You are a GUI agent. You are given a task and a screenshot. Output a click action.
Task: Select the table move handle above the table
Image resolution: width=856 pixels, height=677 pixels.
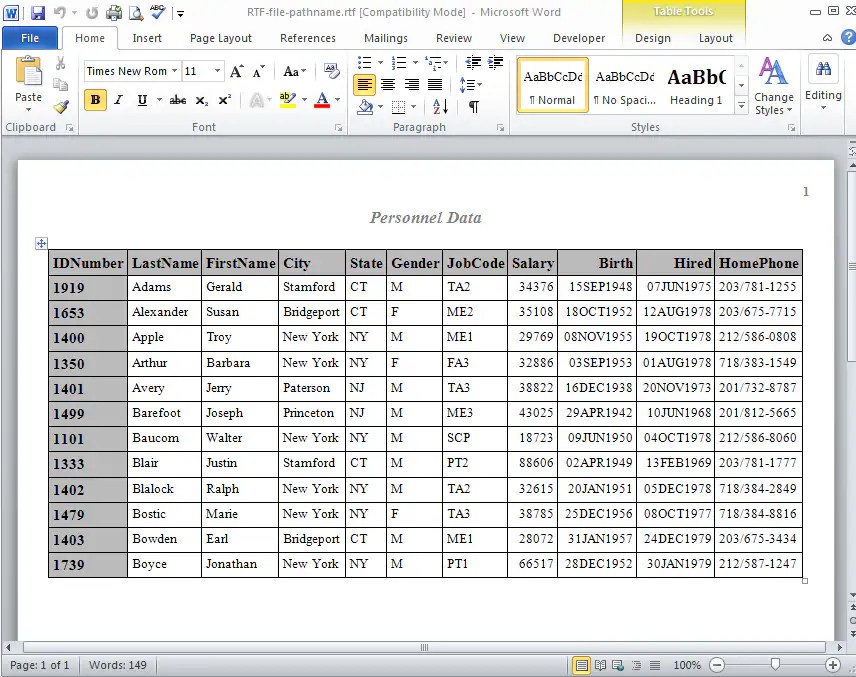[41, 243]
